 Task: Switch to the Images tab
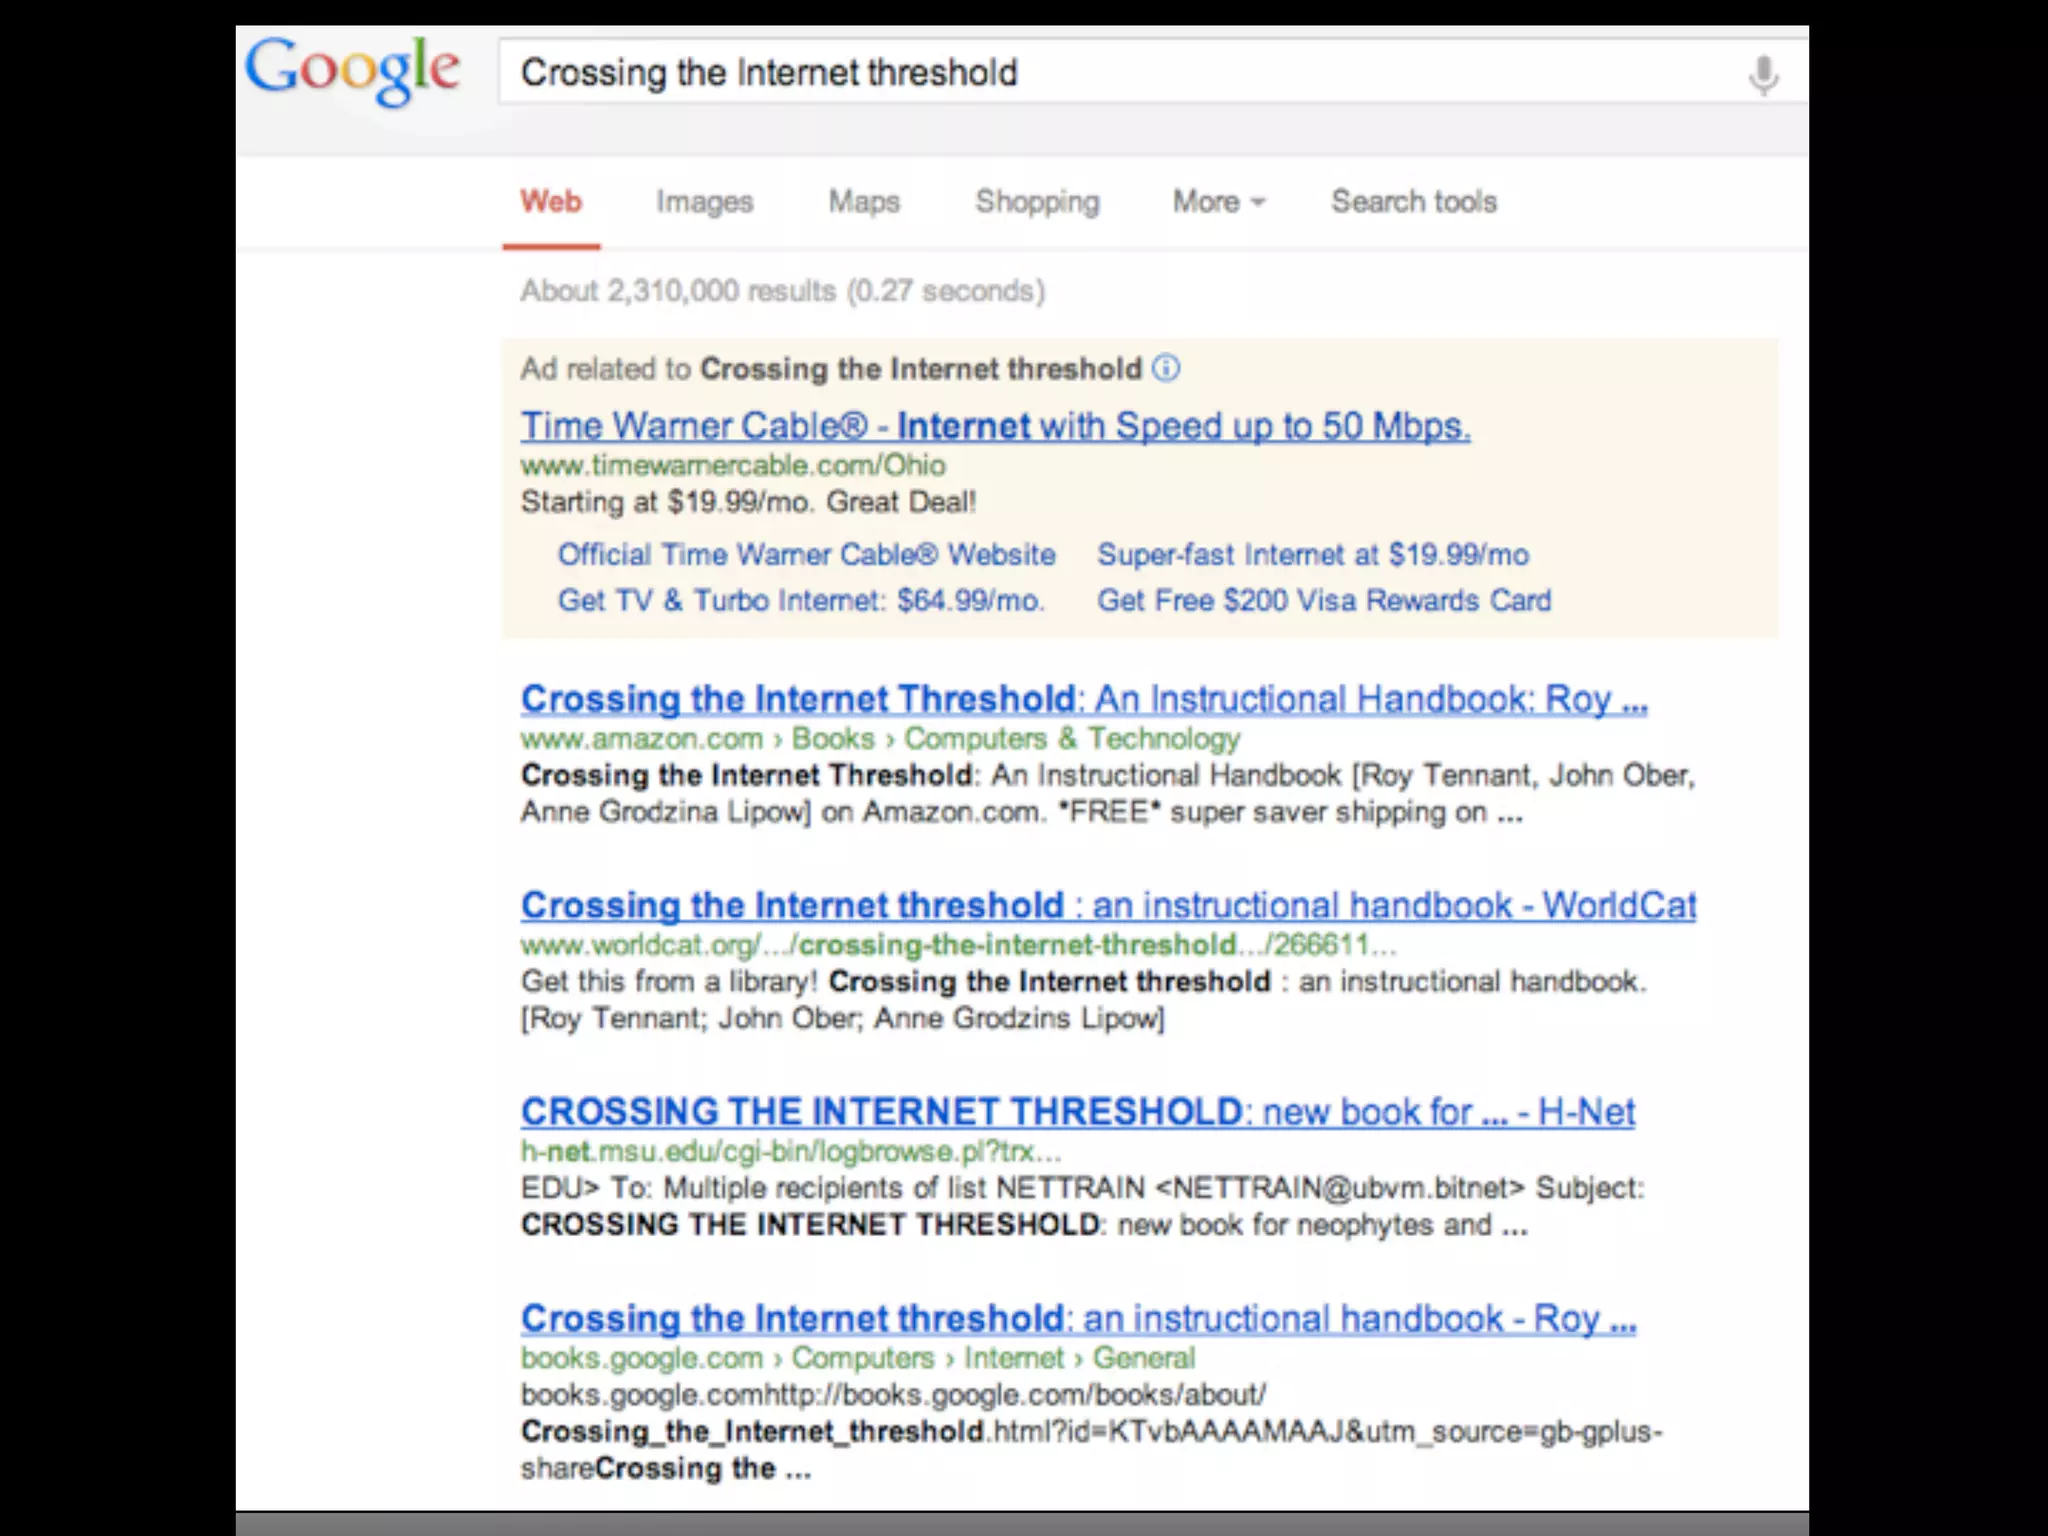704,202
